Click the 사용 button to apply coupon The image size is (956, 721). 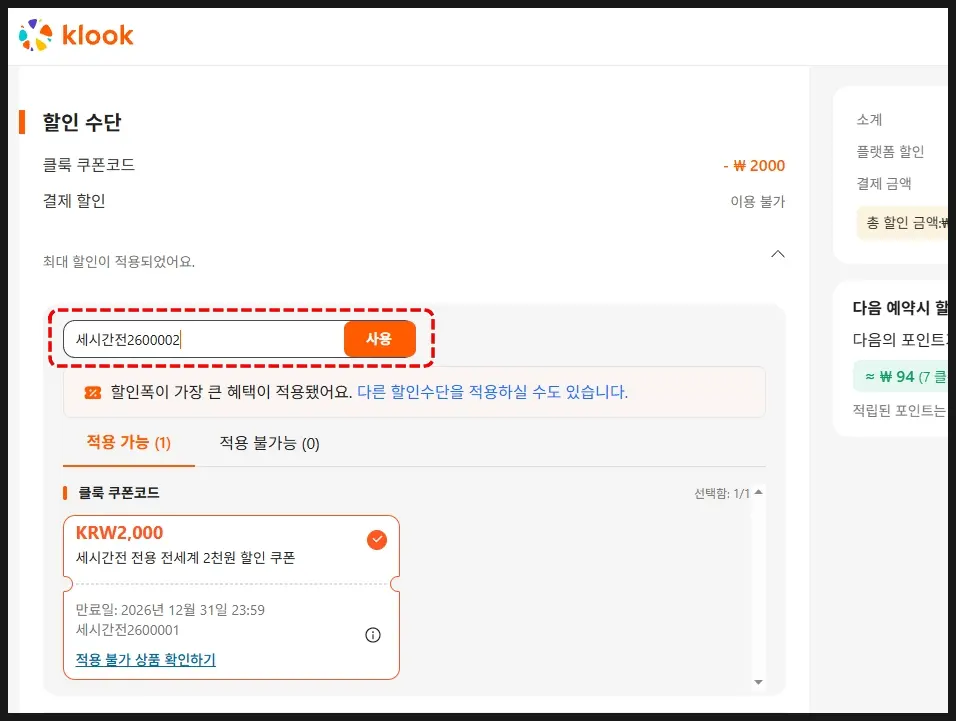tap(379, 339)
